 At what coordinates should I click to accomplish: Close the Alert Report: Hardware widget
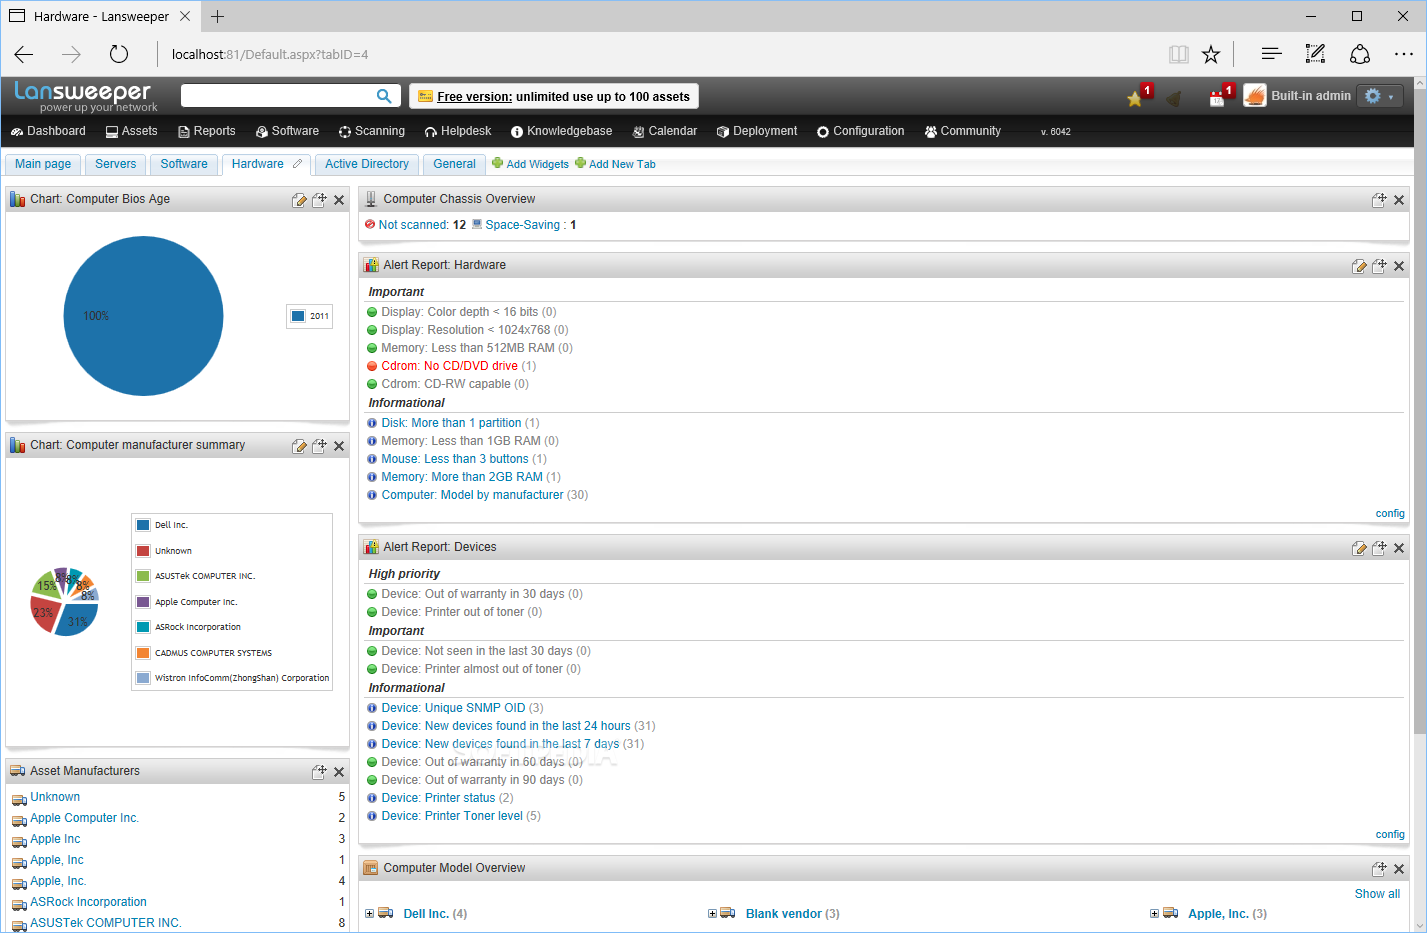point(1399,266)
